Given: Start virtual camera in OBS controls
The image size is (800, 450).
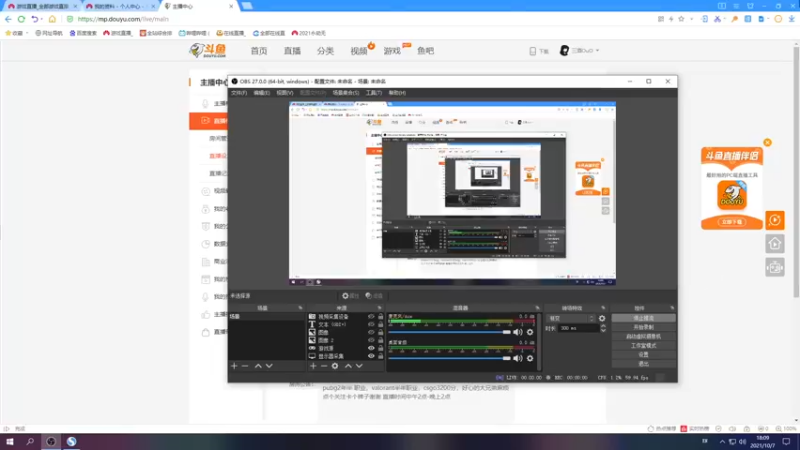Looking at the screenshot, I should click(x=643, y=337).
